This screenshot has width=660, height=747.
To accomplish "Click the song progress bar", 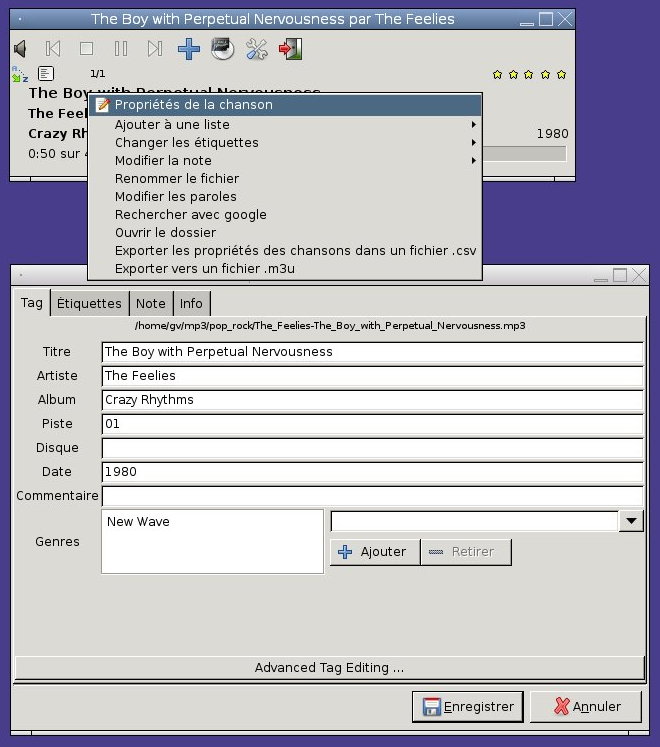I will coord(524,154).
